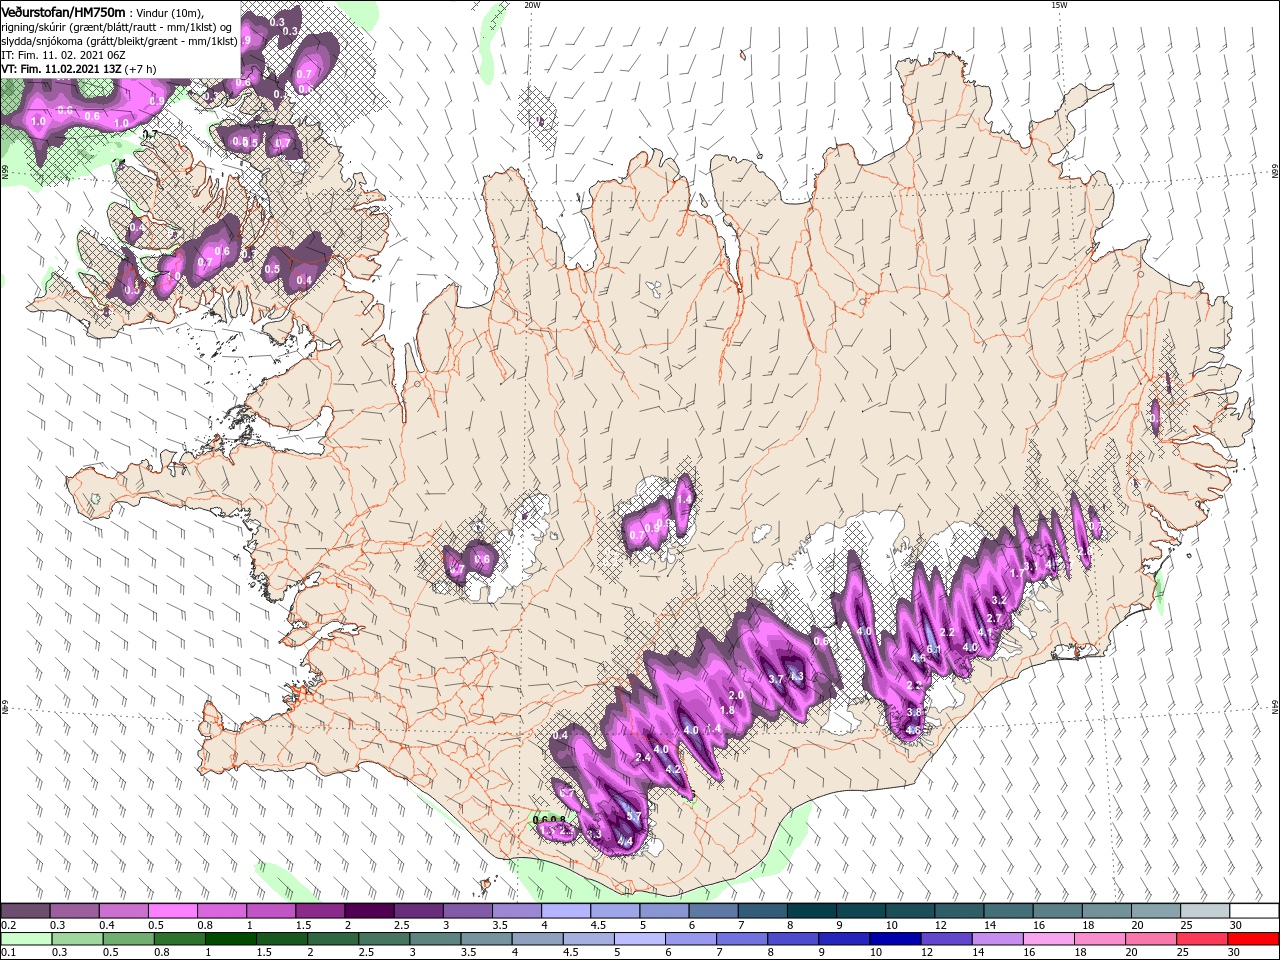This screenshot has width=1280, height=960.
Task: Click the 4.1 precipitation value
Action: (x=984, y=632)
